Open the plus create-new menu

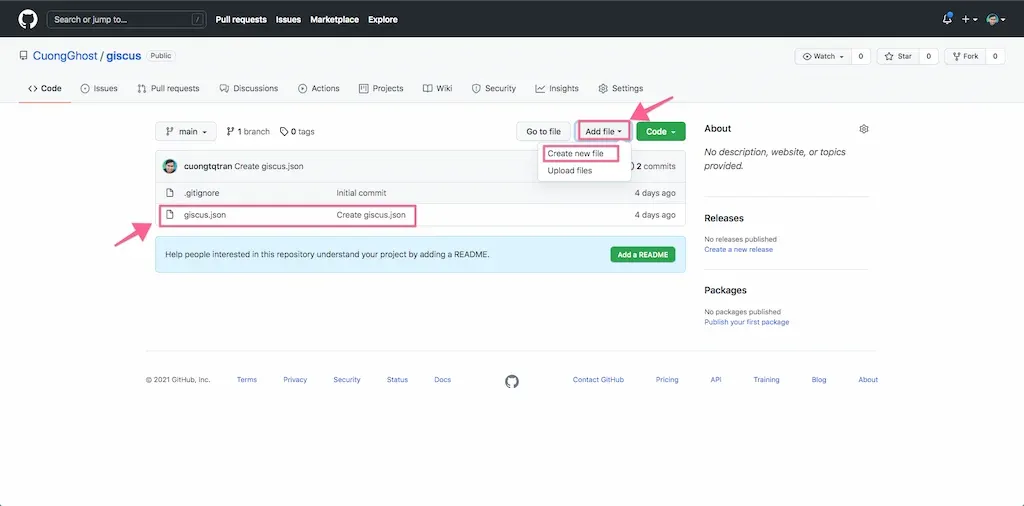[969, 20]
